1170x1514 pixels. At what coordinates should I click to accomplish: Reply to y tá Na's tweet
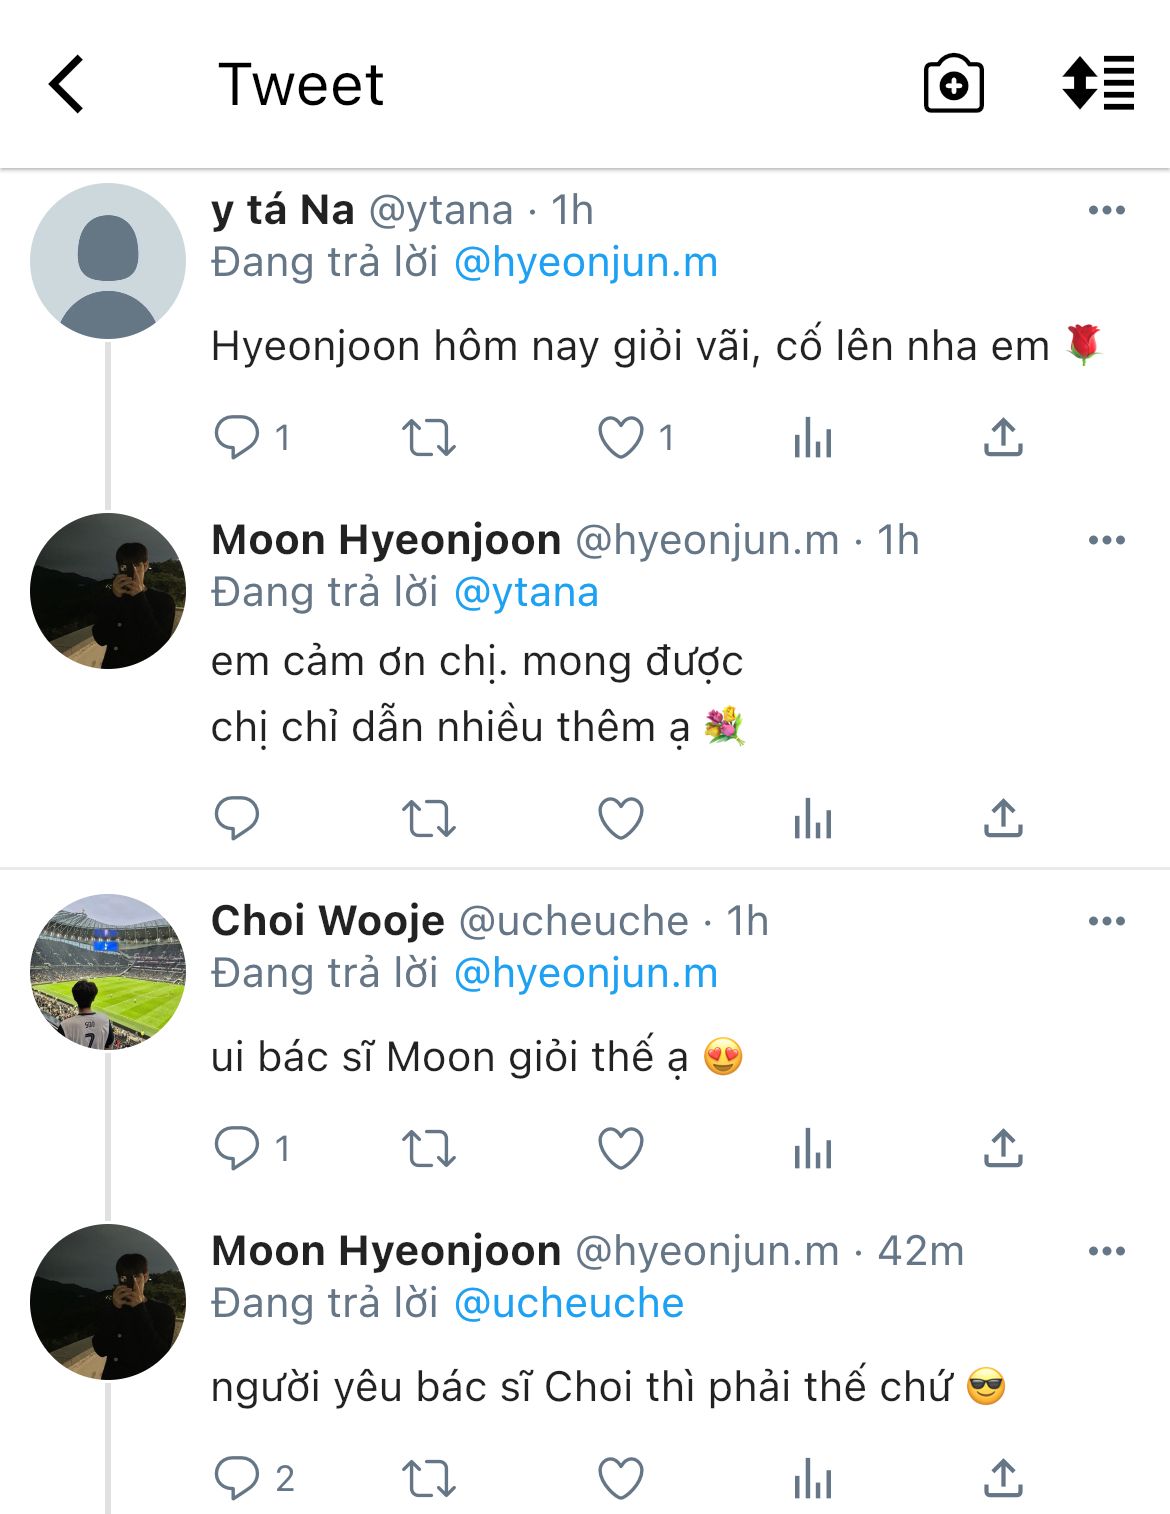pos(237,437)
